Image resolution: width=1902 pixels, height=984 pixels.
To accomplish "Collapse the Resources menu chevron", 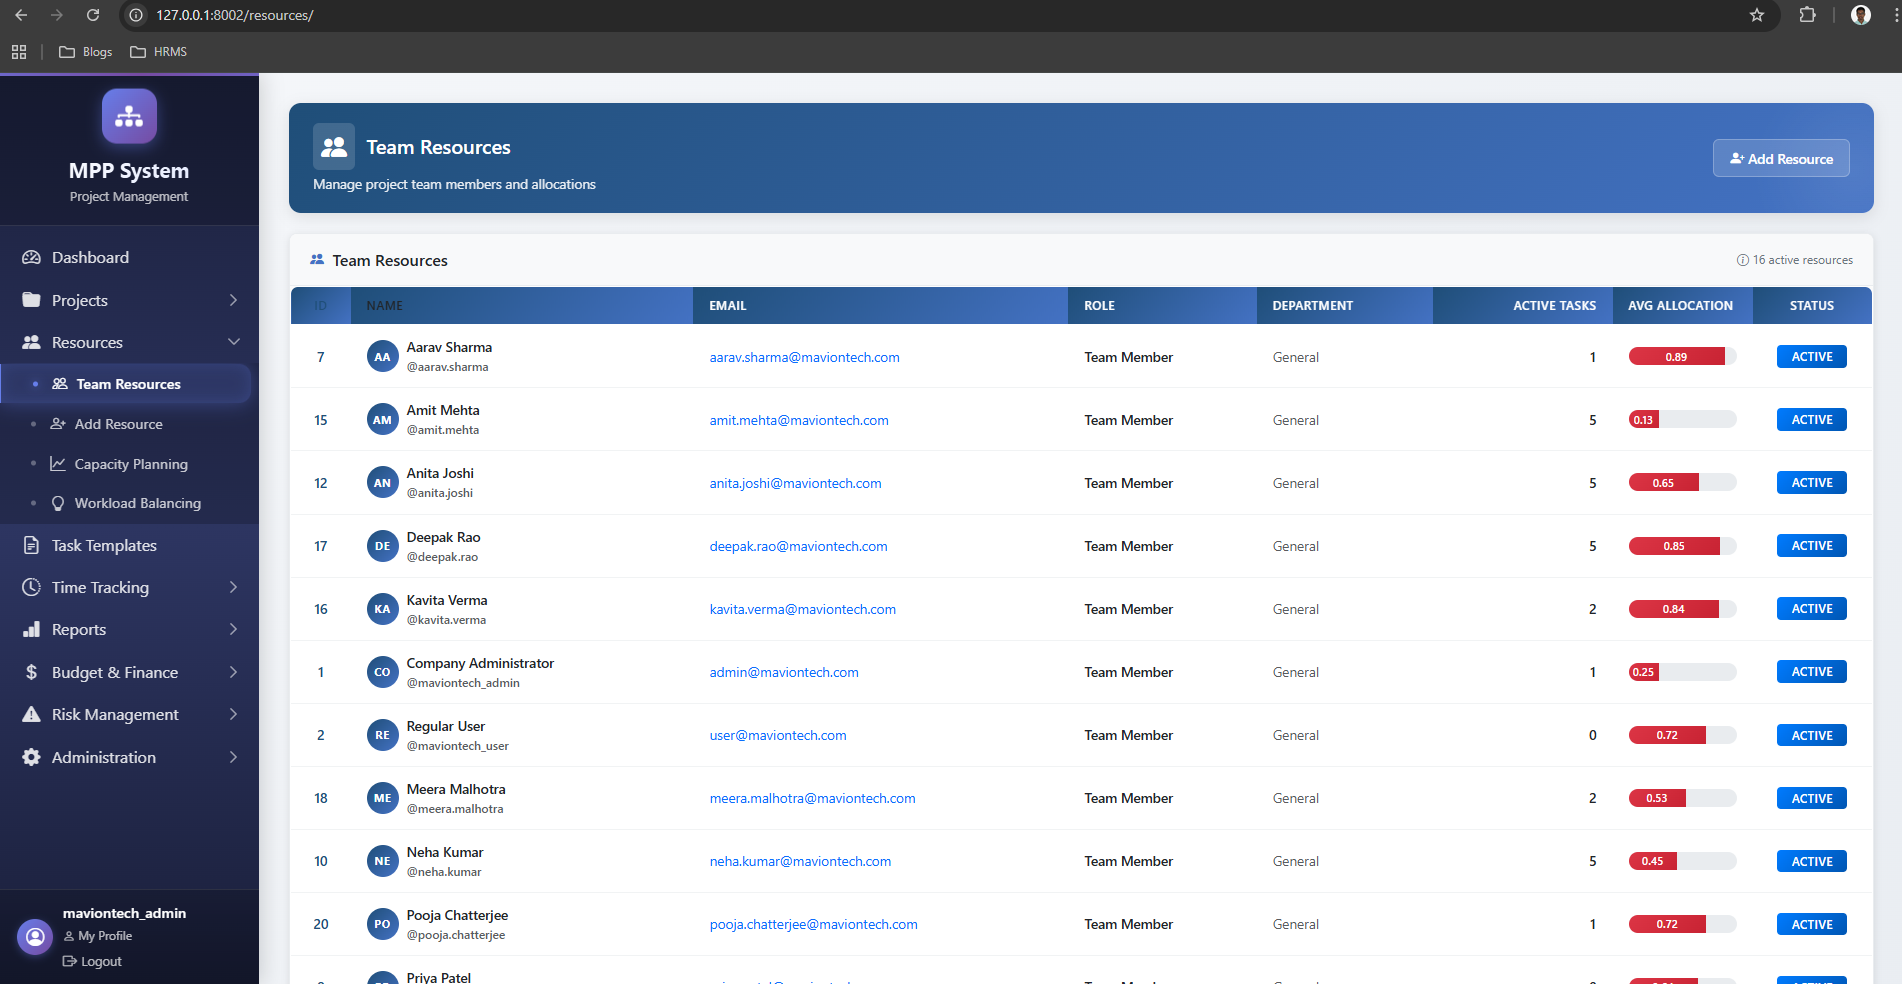I will 233,343.
